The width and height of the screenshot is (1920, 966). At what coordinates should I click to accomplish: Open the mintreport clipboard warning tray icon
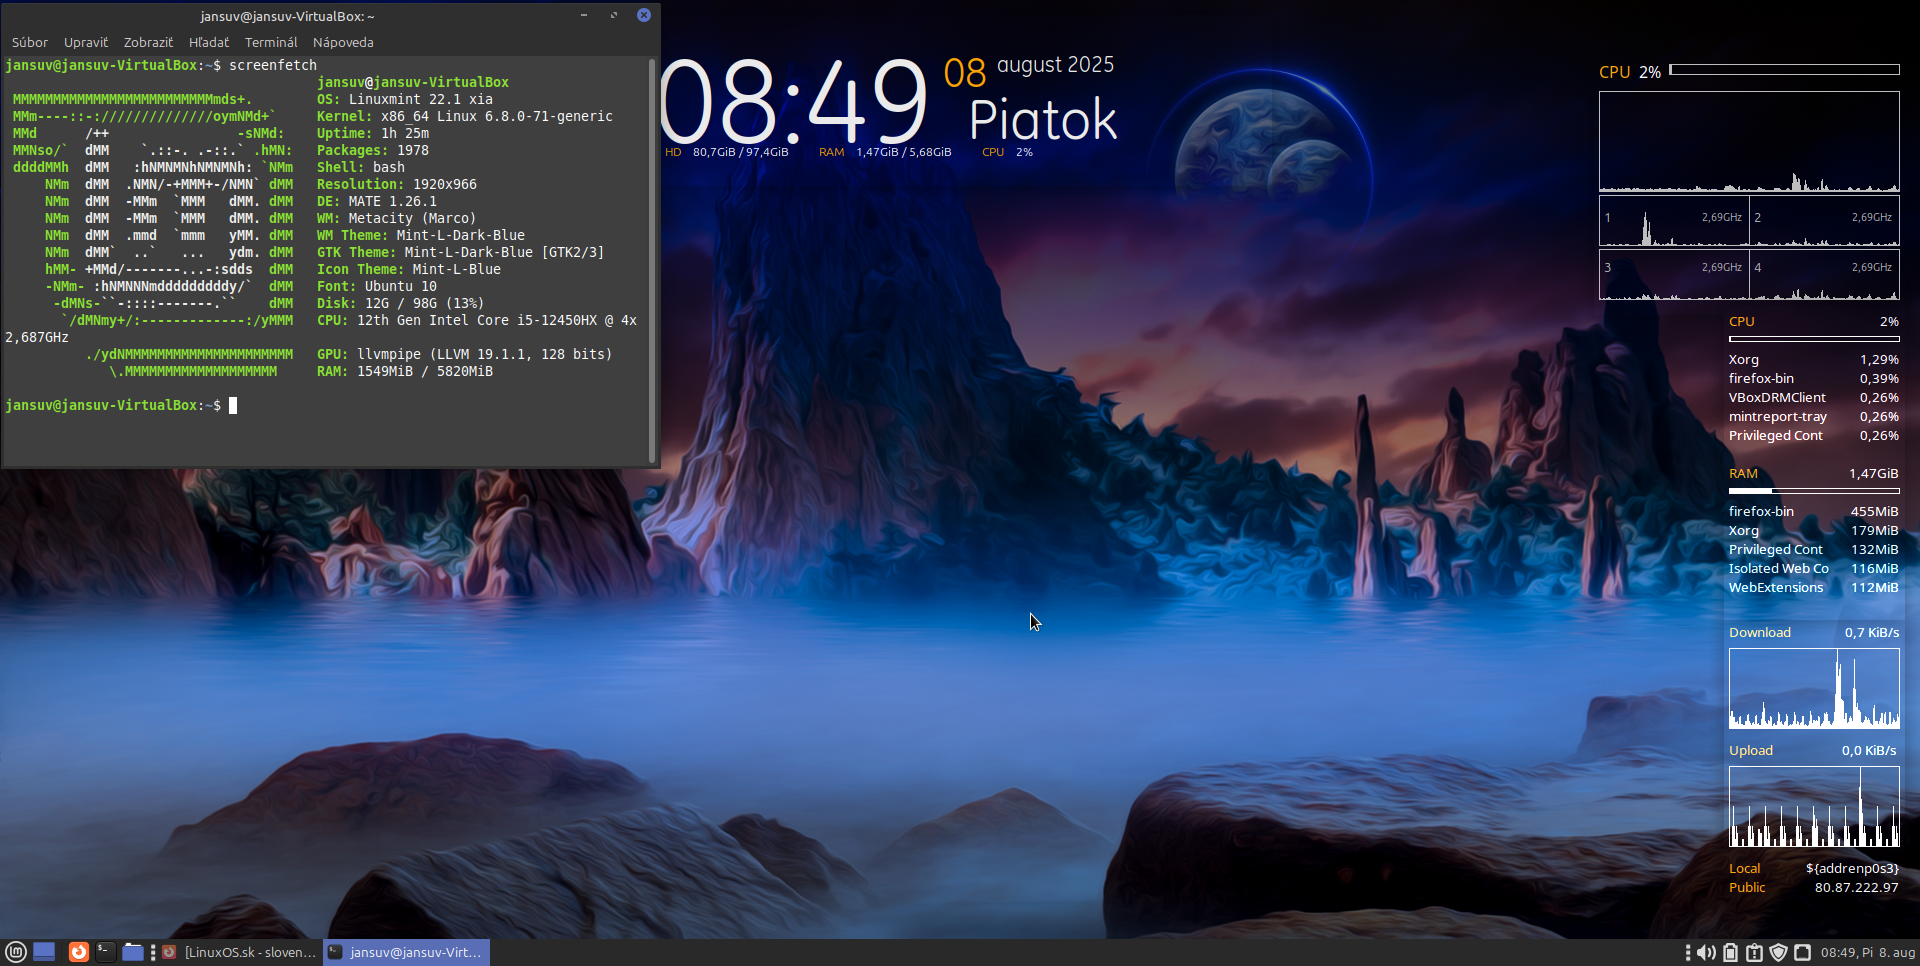pyautogui.click(x=1754, y=953)
